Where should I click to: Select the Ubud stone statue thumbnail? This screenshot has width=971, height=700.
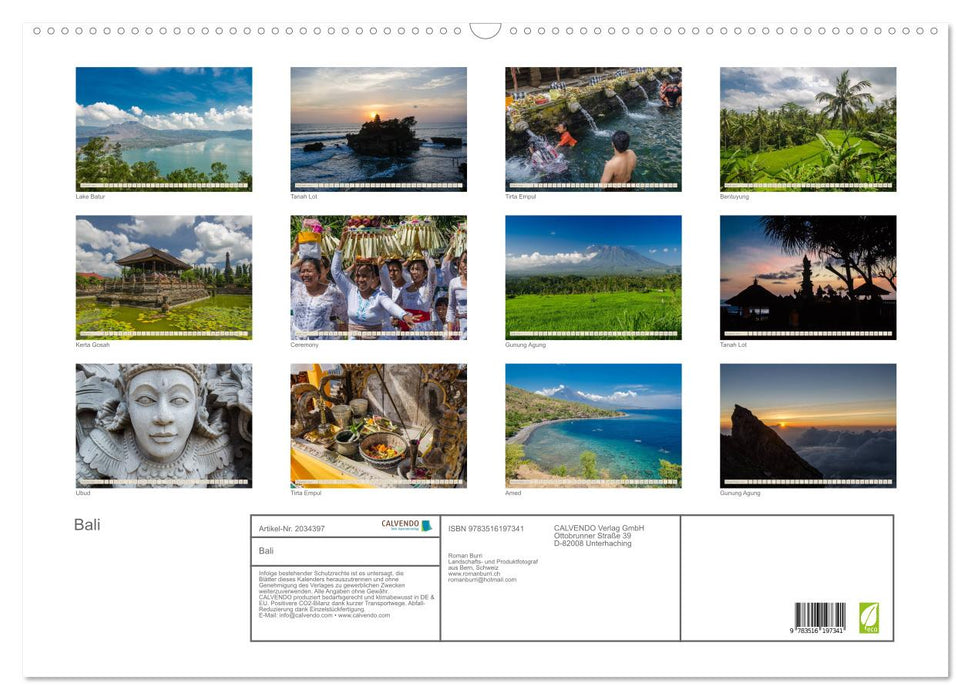coord(163,425)
